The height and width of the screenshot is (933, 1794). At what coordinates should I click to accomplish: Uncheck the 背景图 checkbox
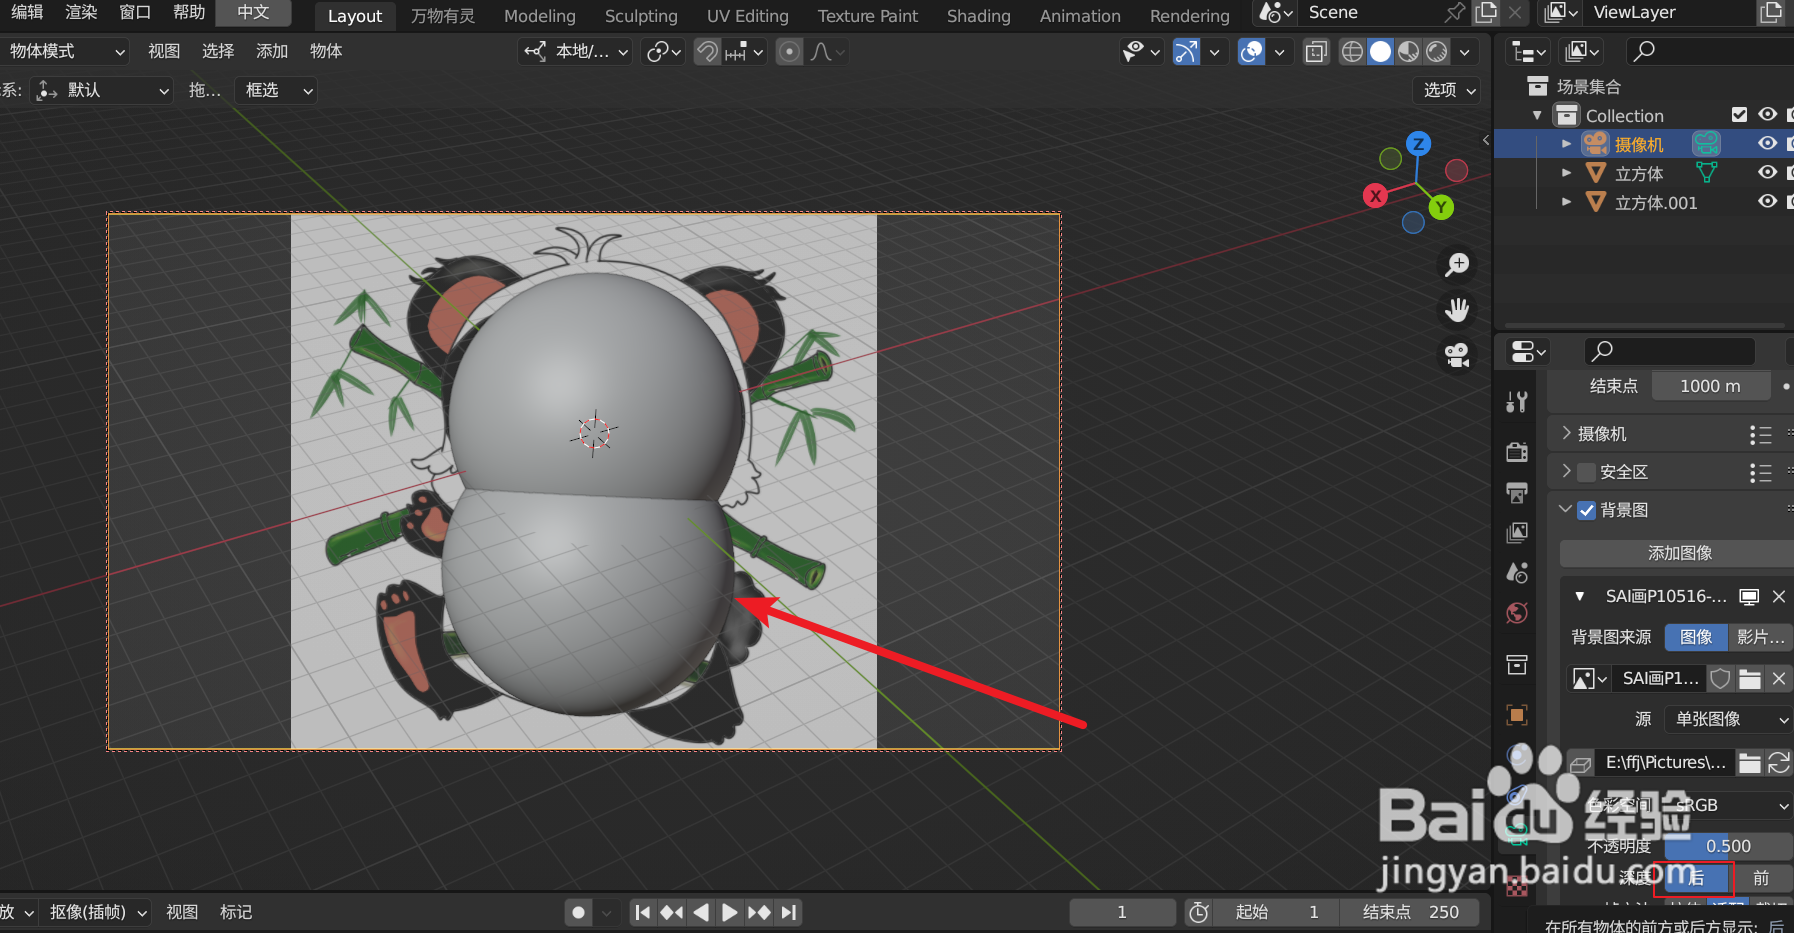(1587, 510)
